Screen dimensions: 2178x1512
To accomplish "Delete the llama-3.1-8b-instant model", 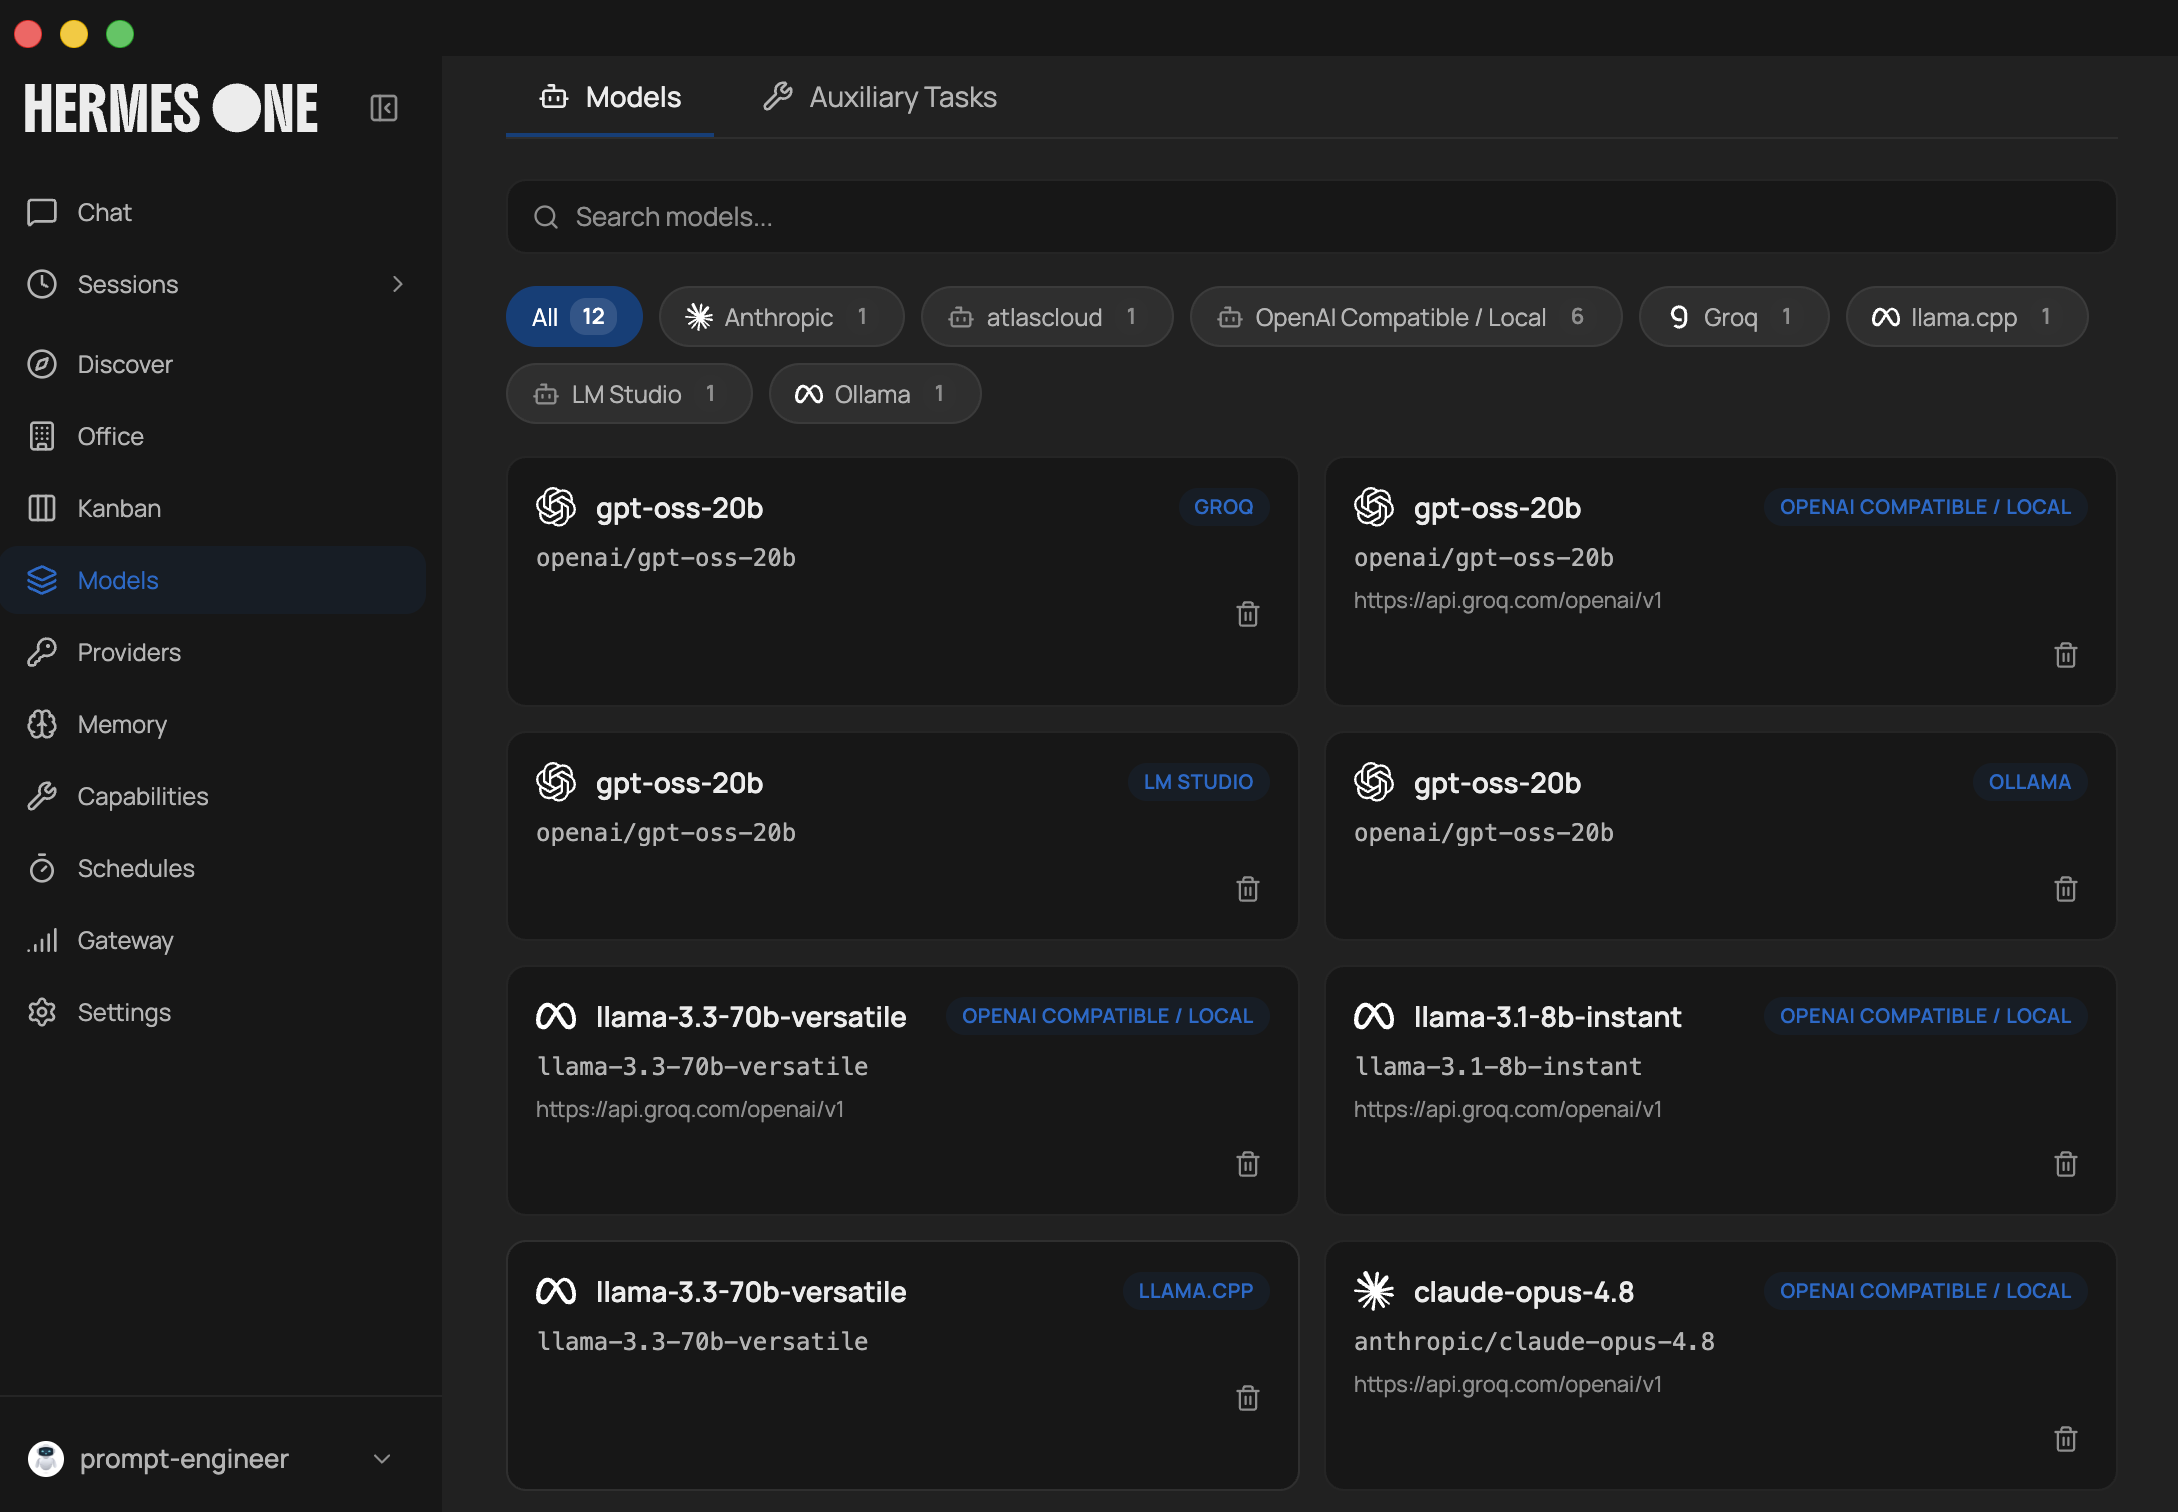I will [2066, 1164].
